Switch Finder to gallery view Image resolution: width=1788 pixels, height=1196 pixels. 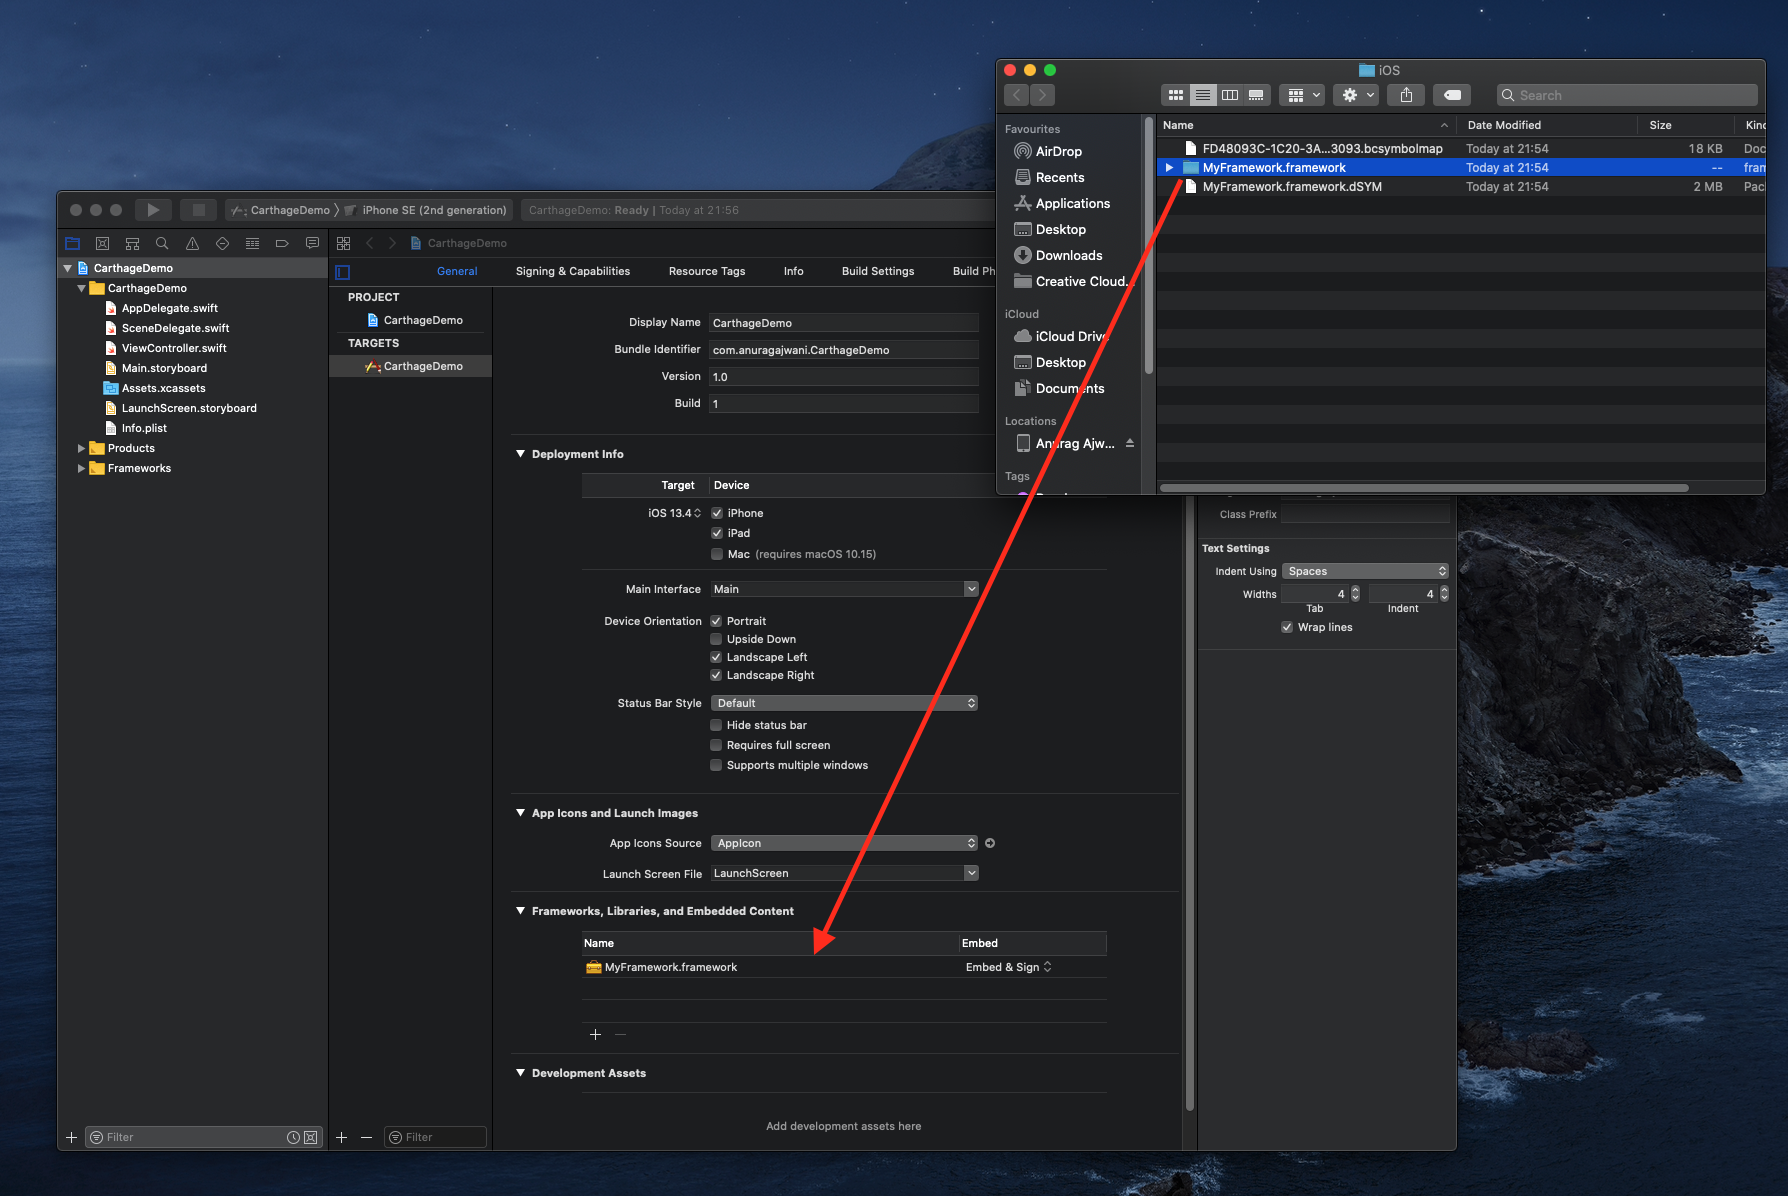(1256, 95)
